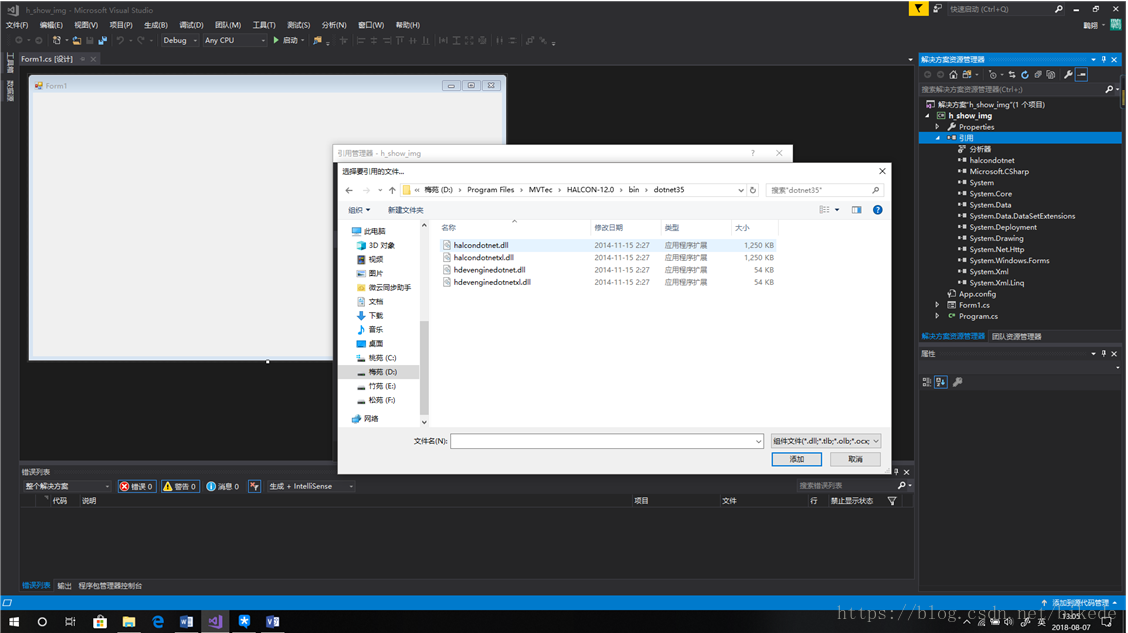1128x633 pixels.
Task: Expand the Form1.cs node in Solution Explorer
Action: coord(937,305)
